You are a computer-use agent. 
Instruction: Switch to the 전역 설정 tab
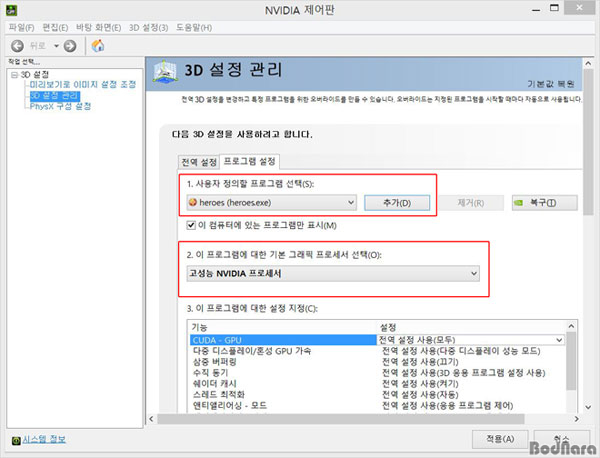[199, 162]
